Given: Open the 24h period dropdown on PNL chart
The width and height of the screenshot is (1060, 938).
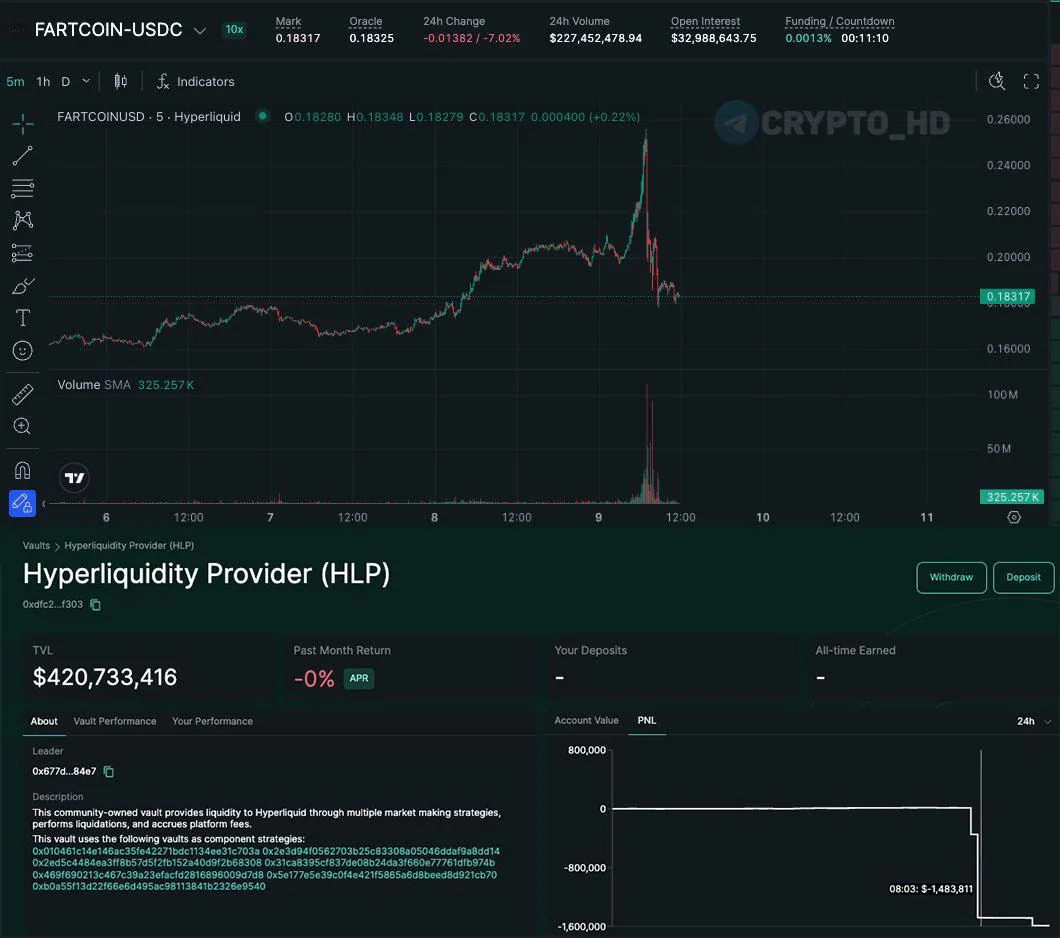Looking at the screenshot, I should (x=1026, y=721).
